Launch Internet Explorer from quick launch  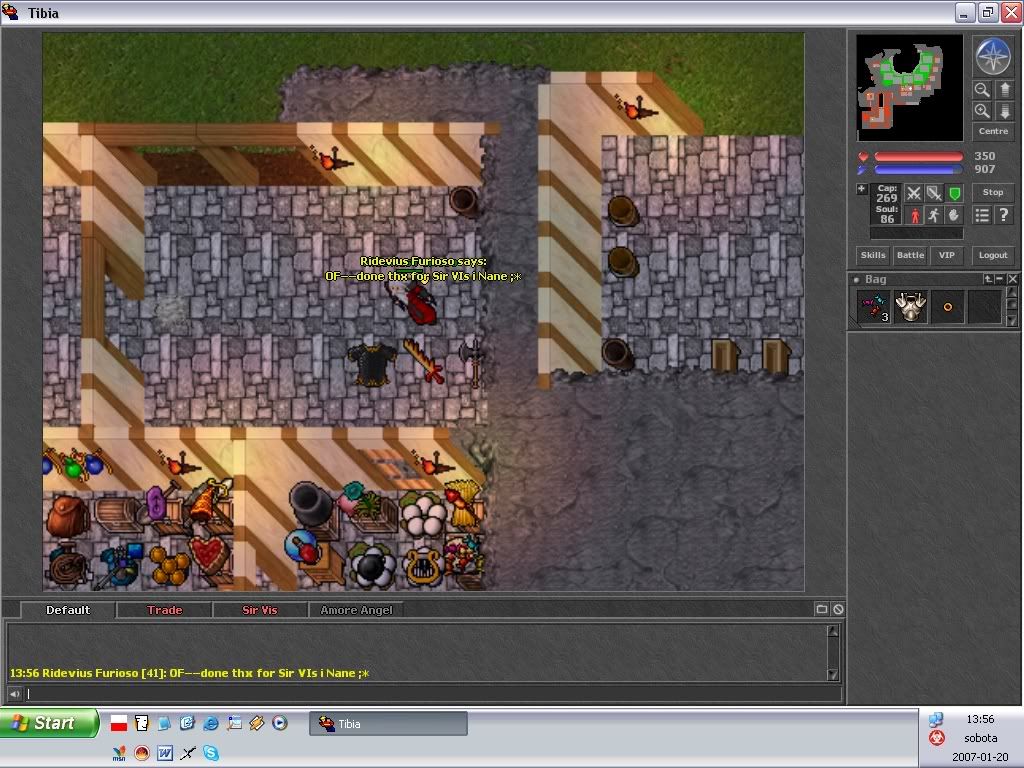pyautogui.click(x=211, y=723)
